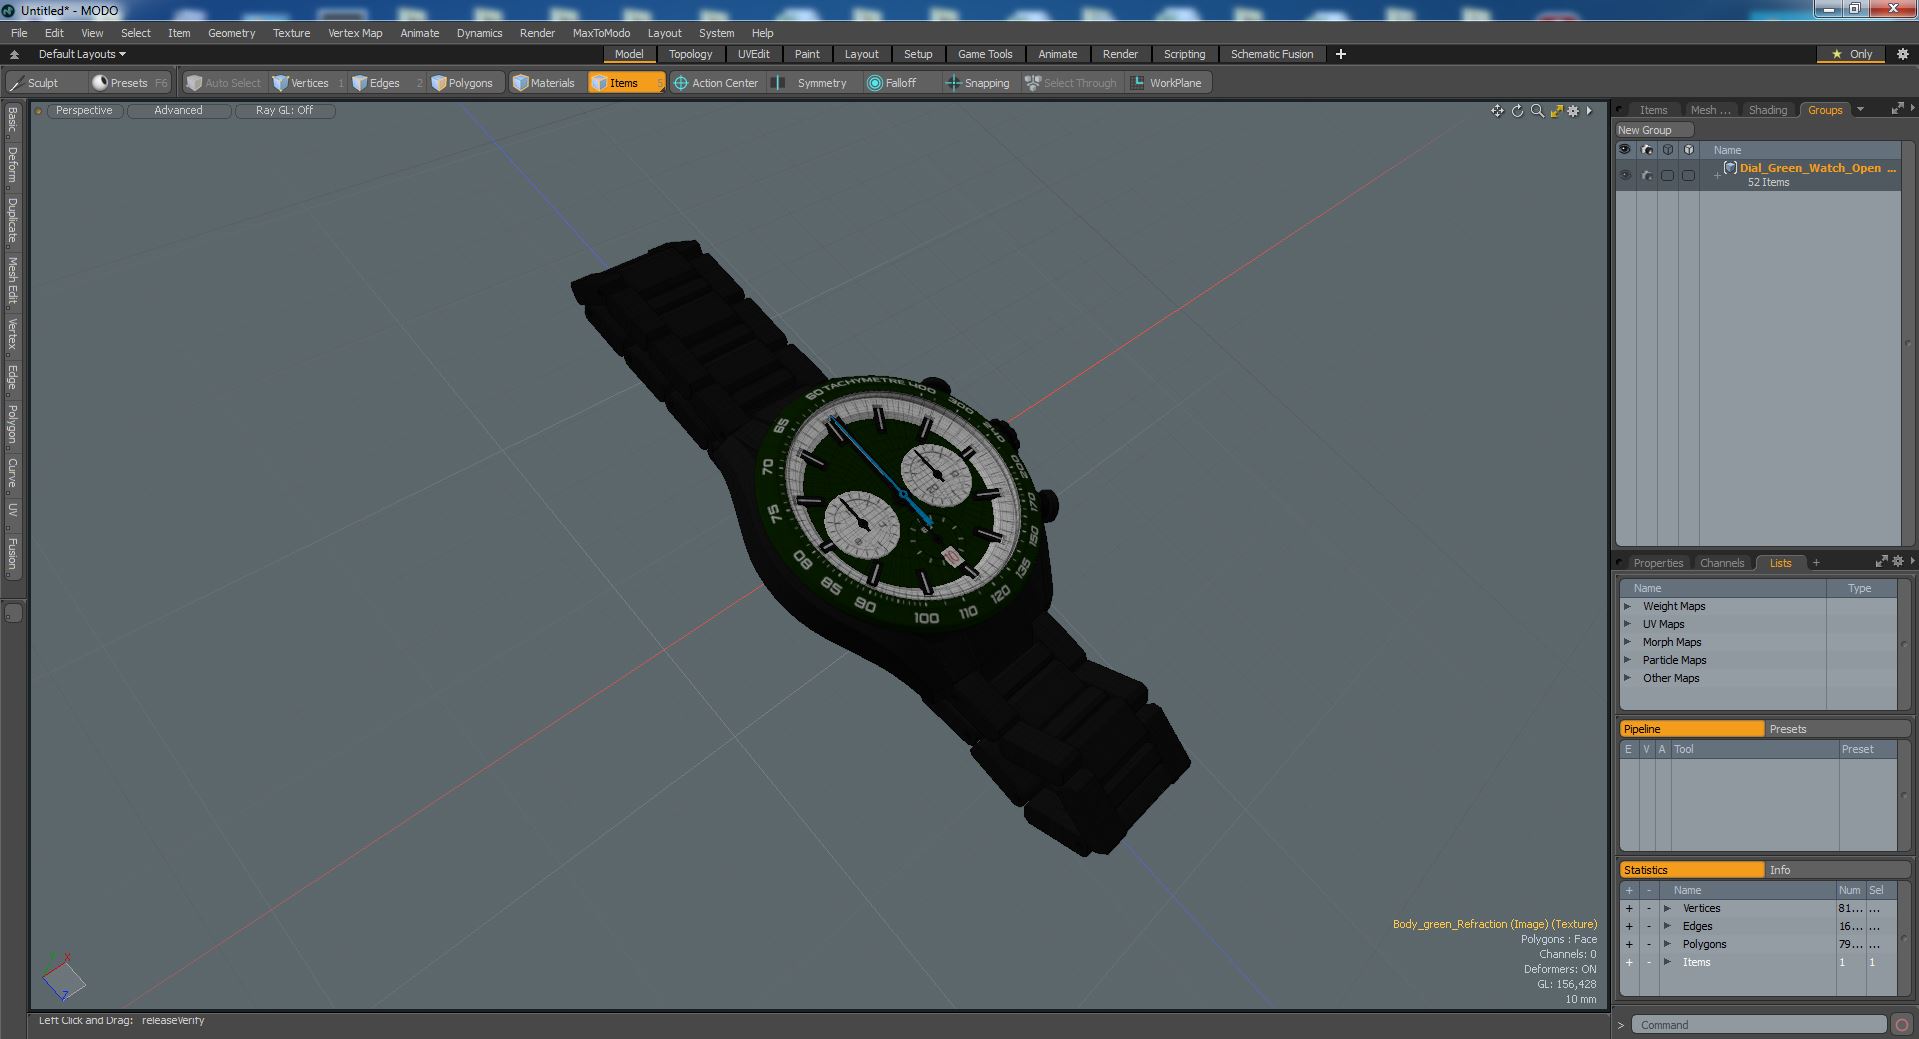Open the Default Layouts dropdown
This screenshot has height=1039, width=1919.
[82, 54]
